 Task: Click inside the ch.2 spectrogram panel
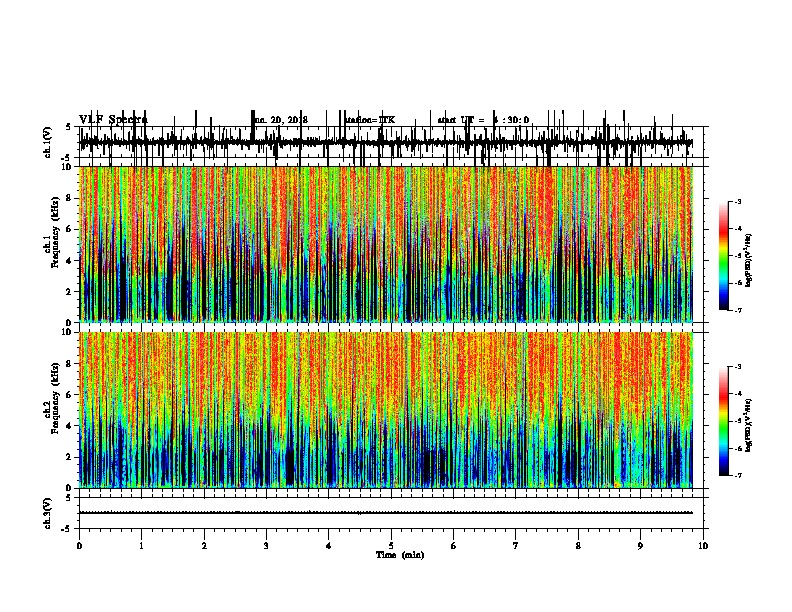386,410
